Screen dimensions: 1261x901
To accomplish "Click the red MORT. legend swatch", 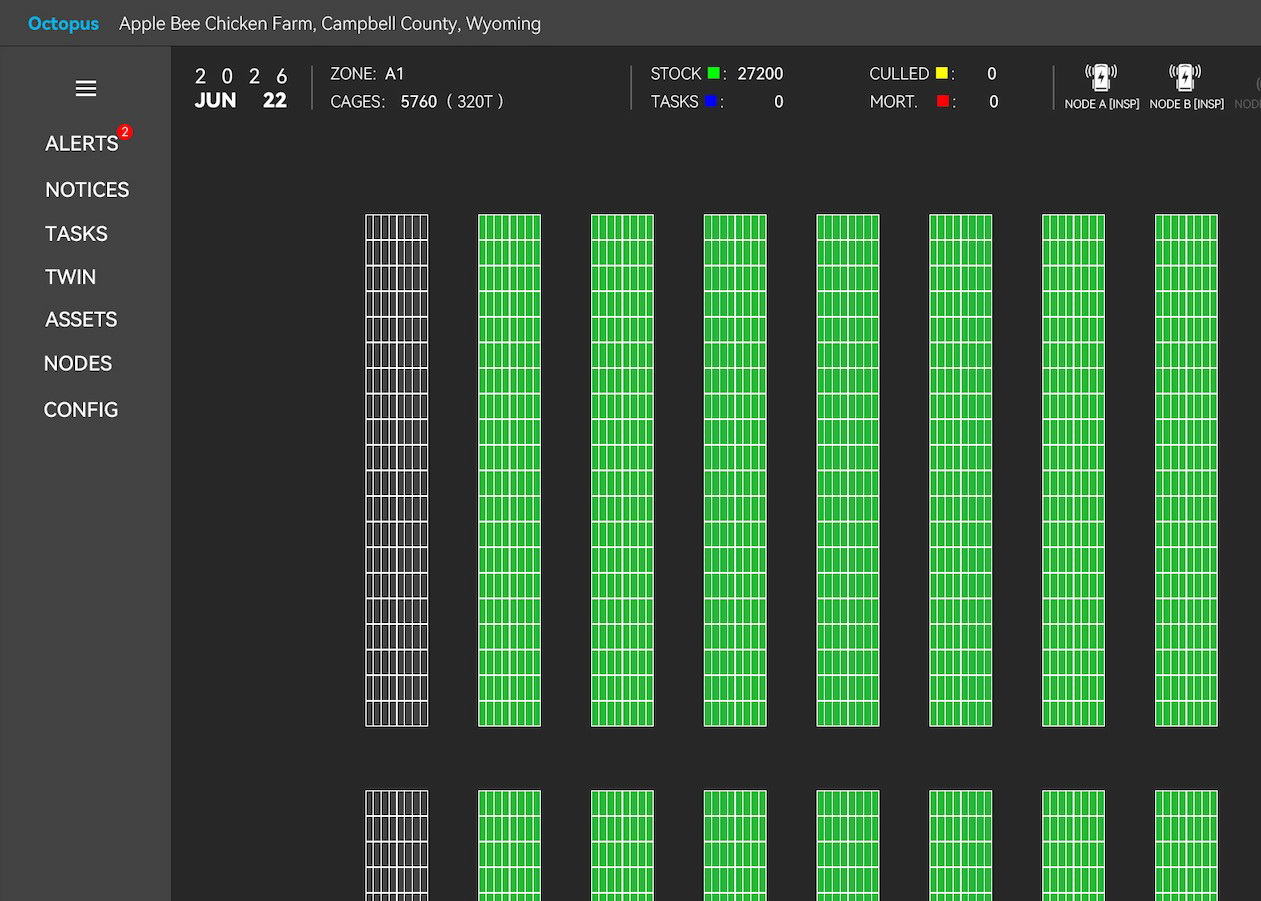I will (943, 101).
